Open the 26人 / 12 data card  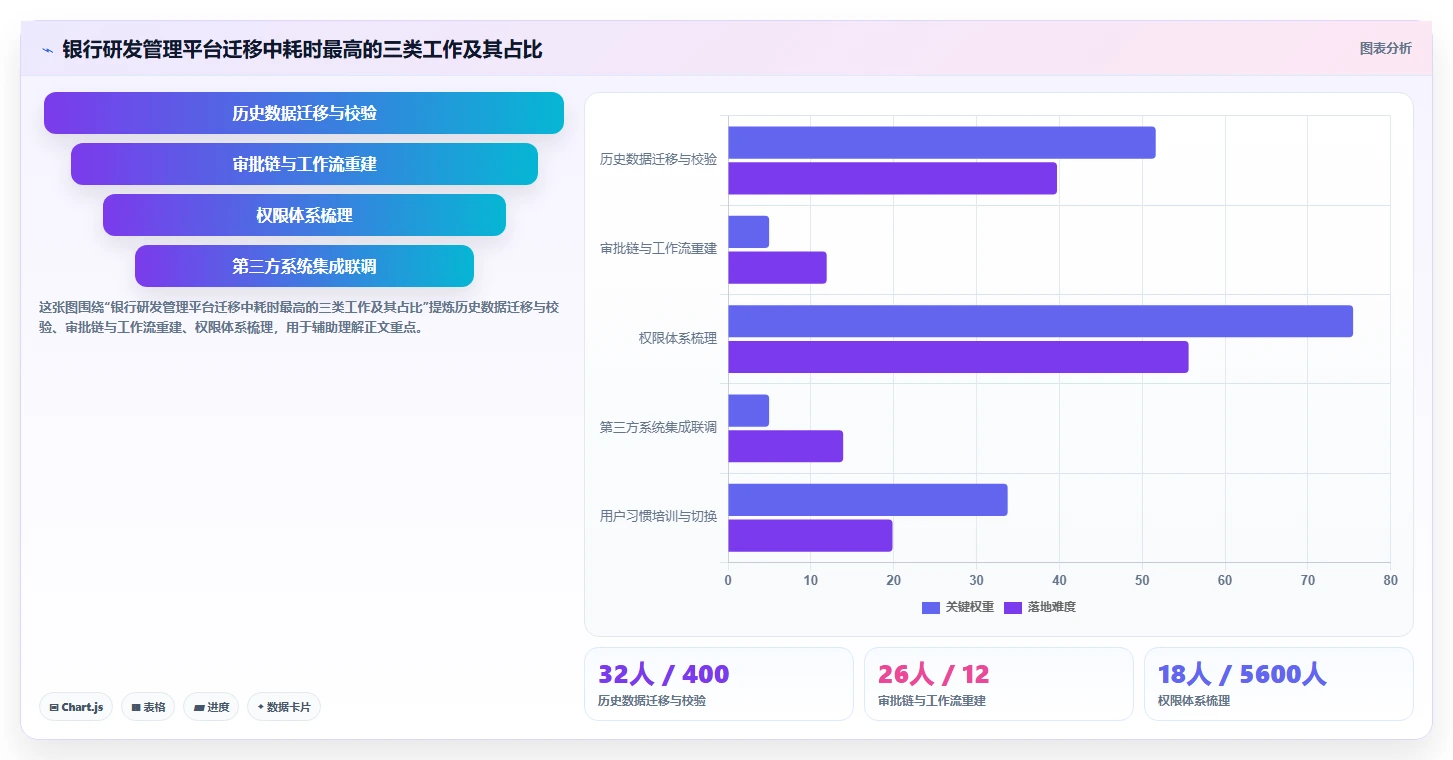pyautogui.click(x=999, y=684)
